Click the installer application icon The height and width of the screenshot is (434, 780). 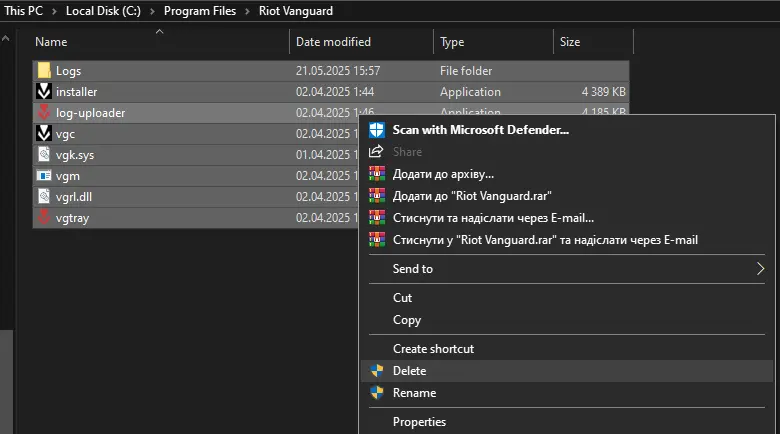[x=44, y=92]
